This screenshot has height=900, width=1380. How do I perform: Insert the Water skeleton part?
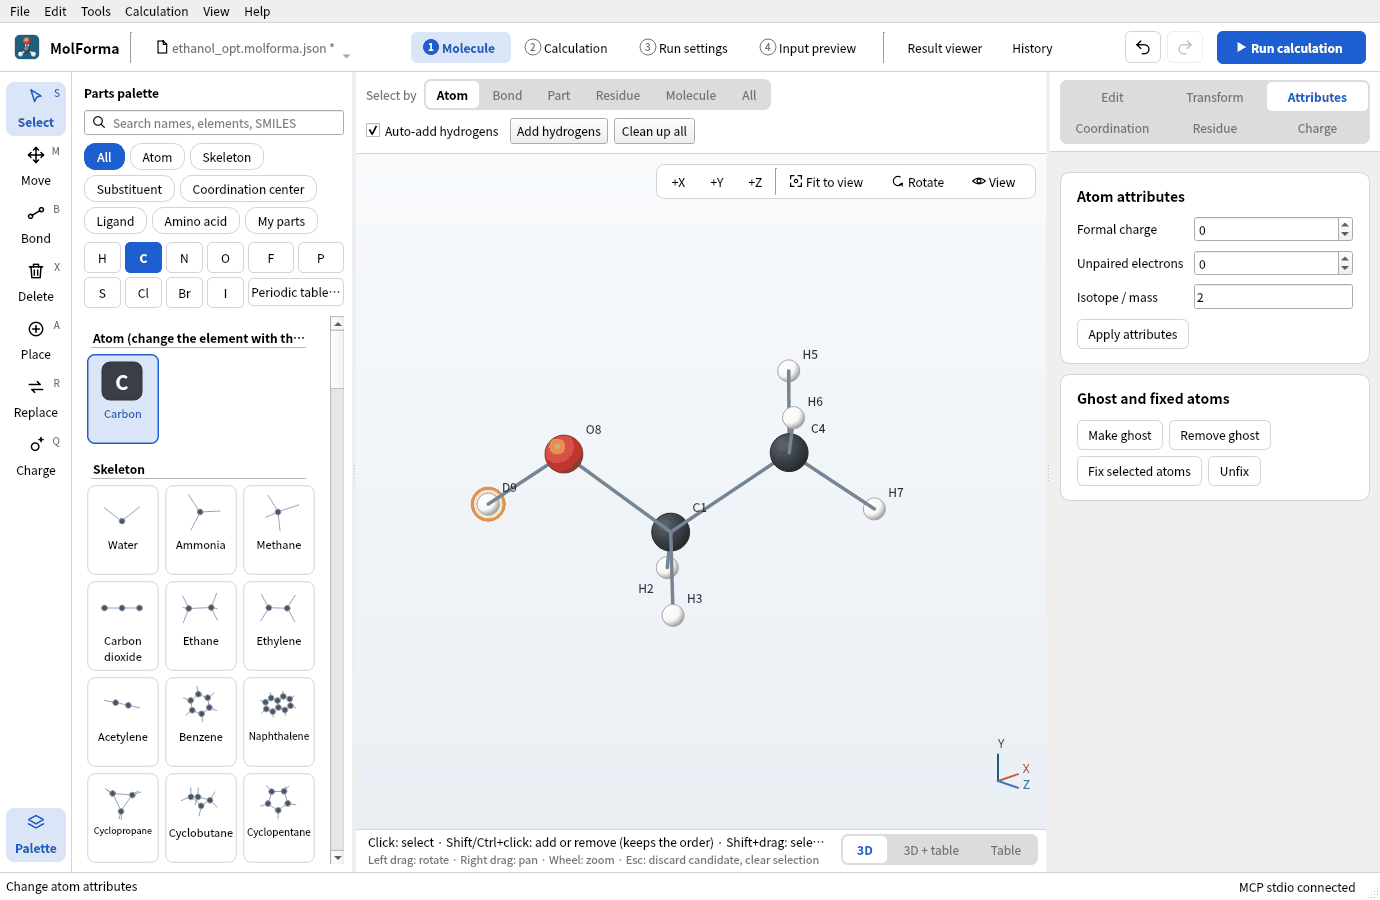(x=123, y=530)
